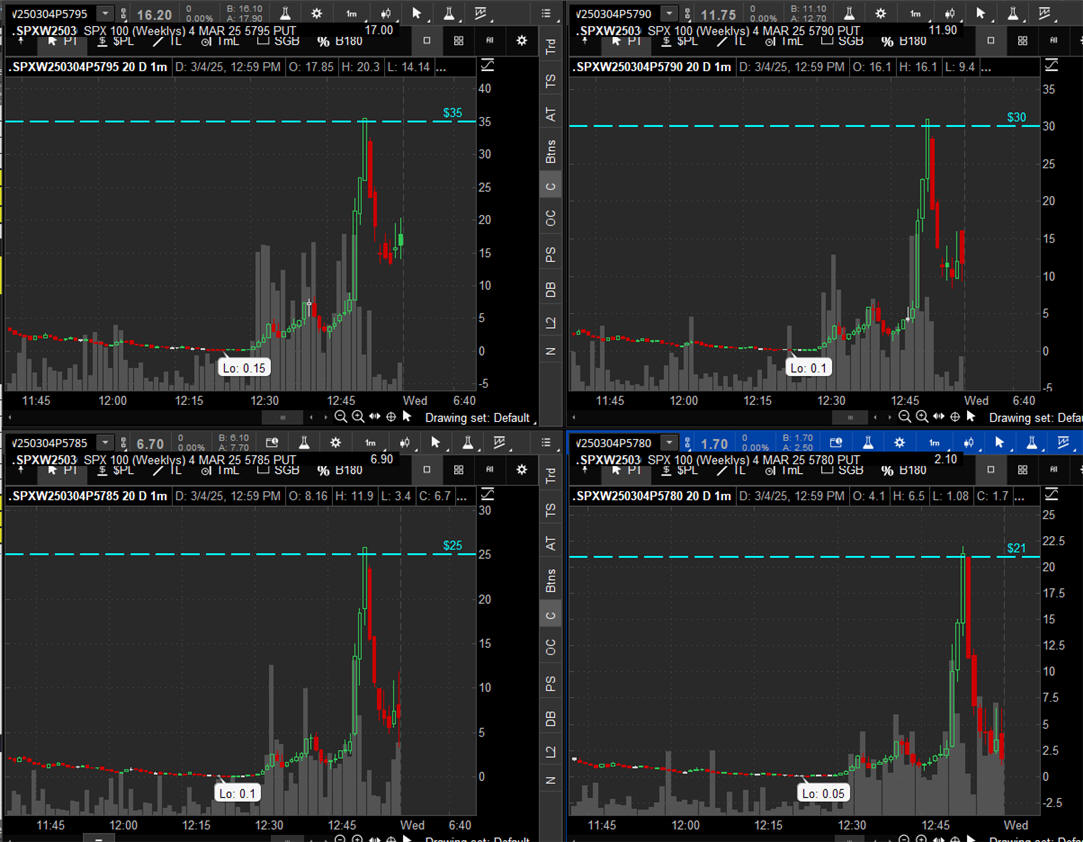Select PT pointer drawing button in 5795 PUT chart

coord(62,41)
